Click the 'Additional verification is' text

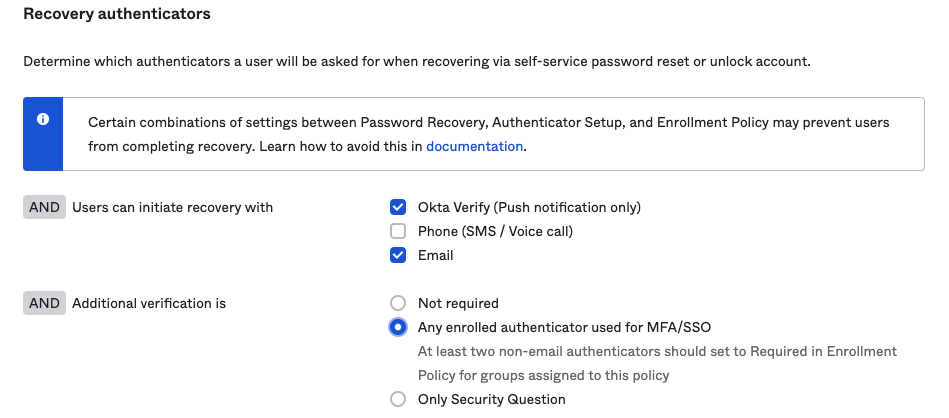(x=149, y=304)
